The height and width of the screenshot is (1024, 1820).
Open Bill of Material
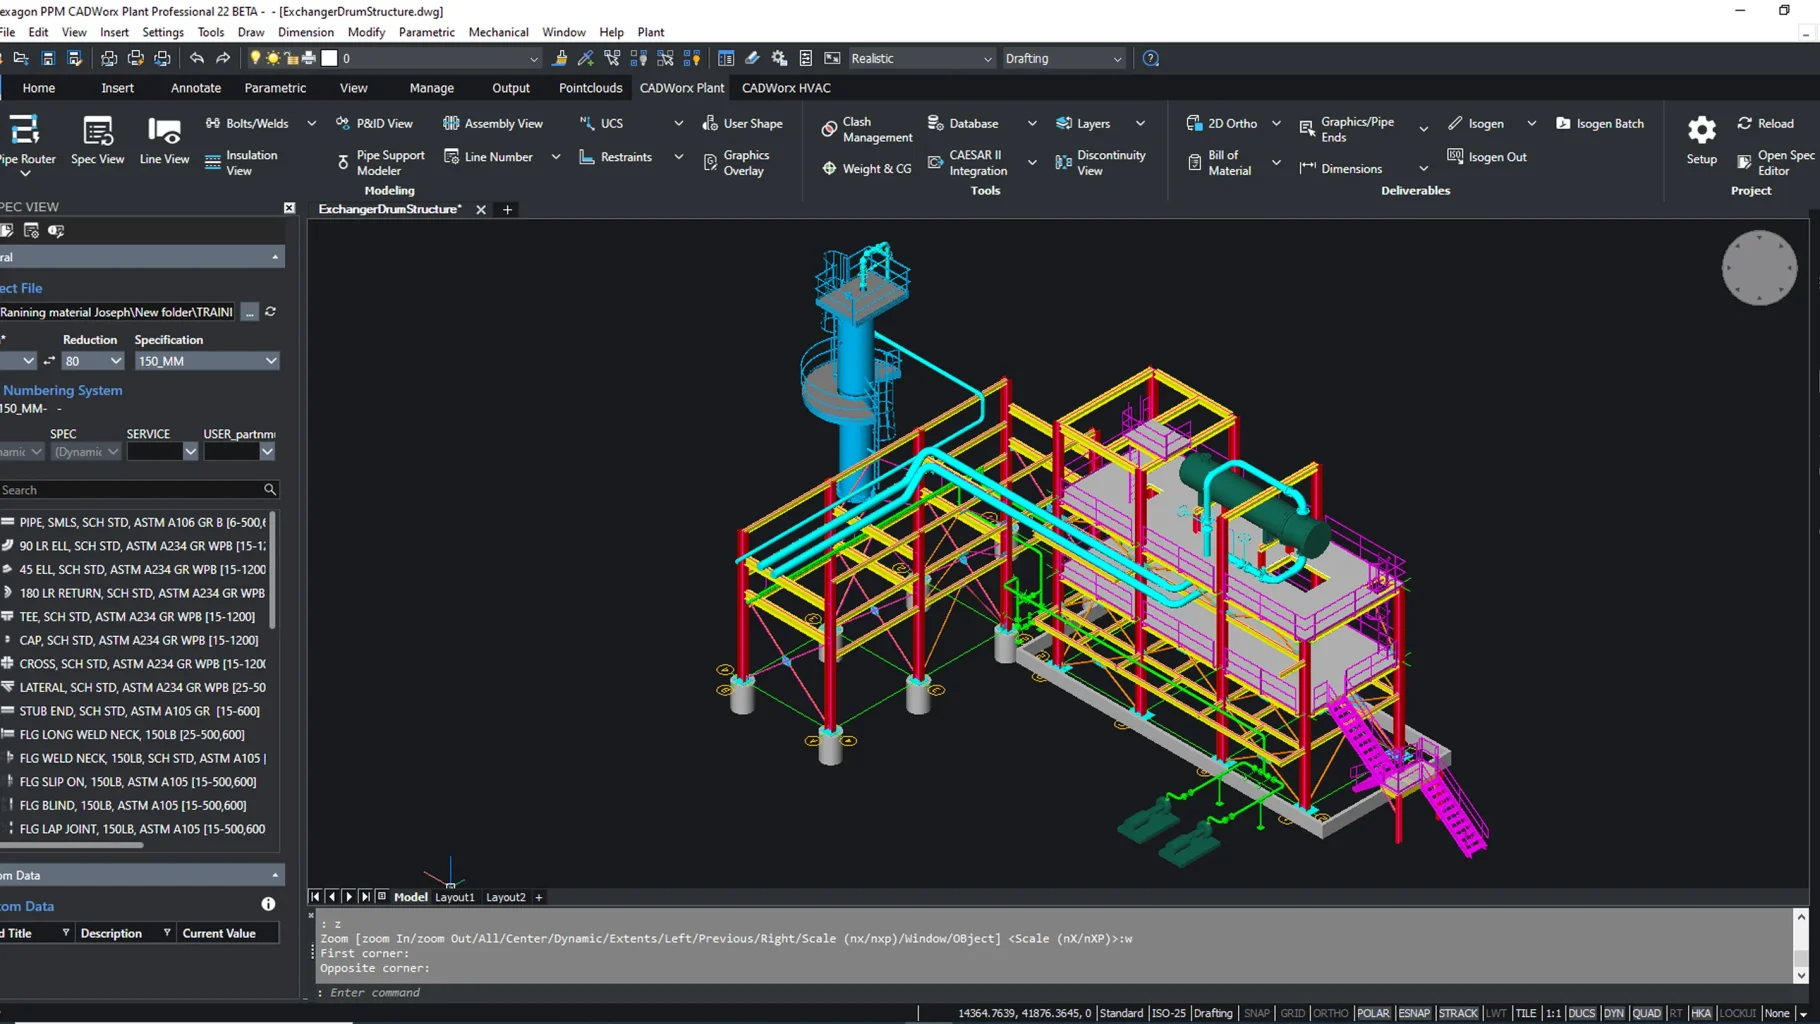coord(1219,163)
